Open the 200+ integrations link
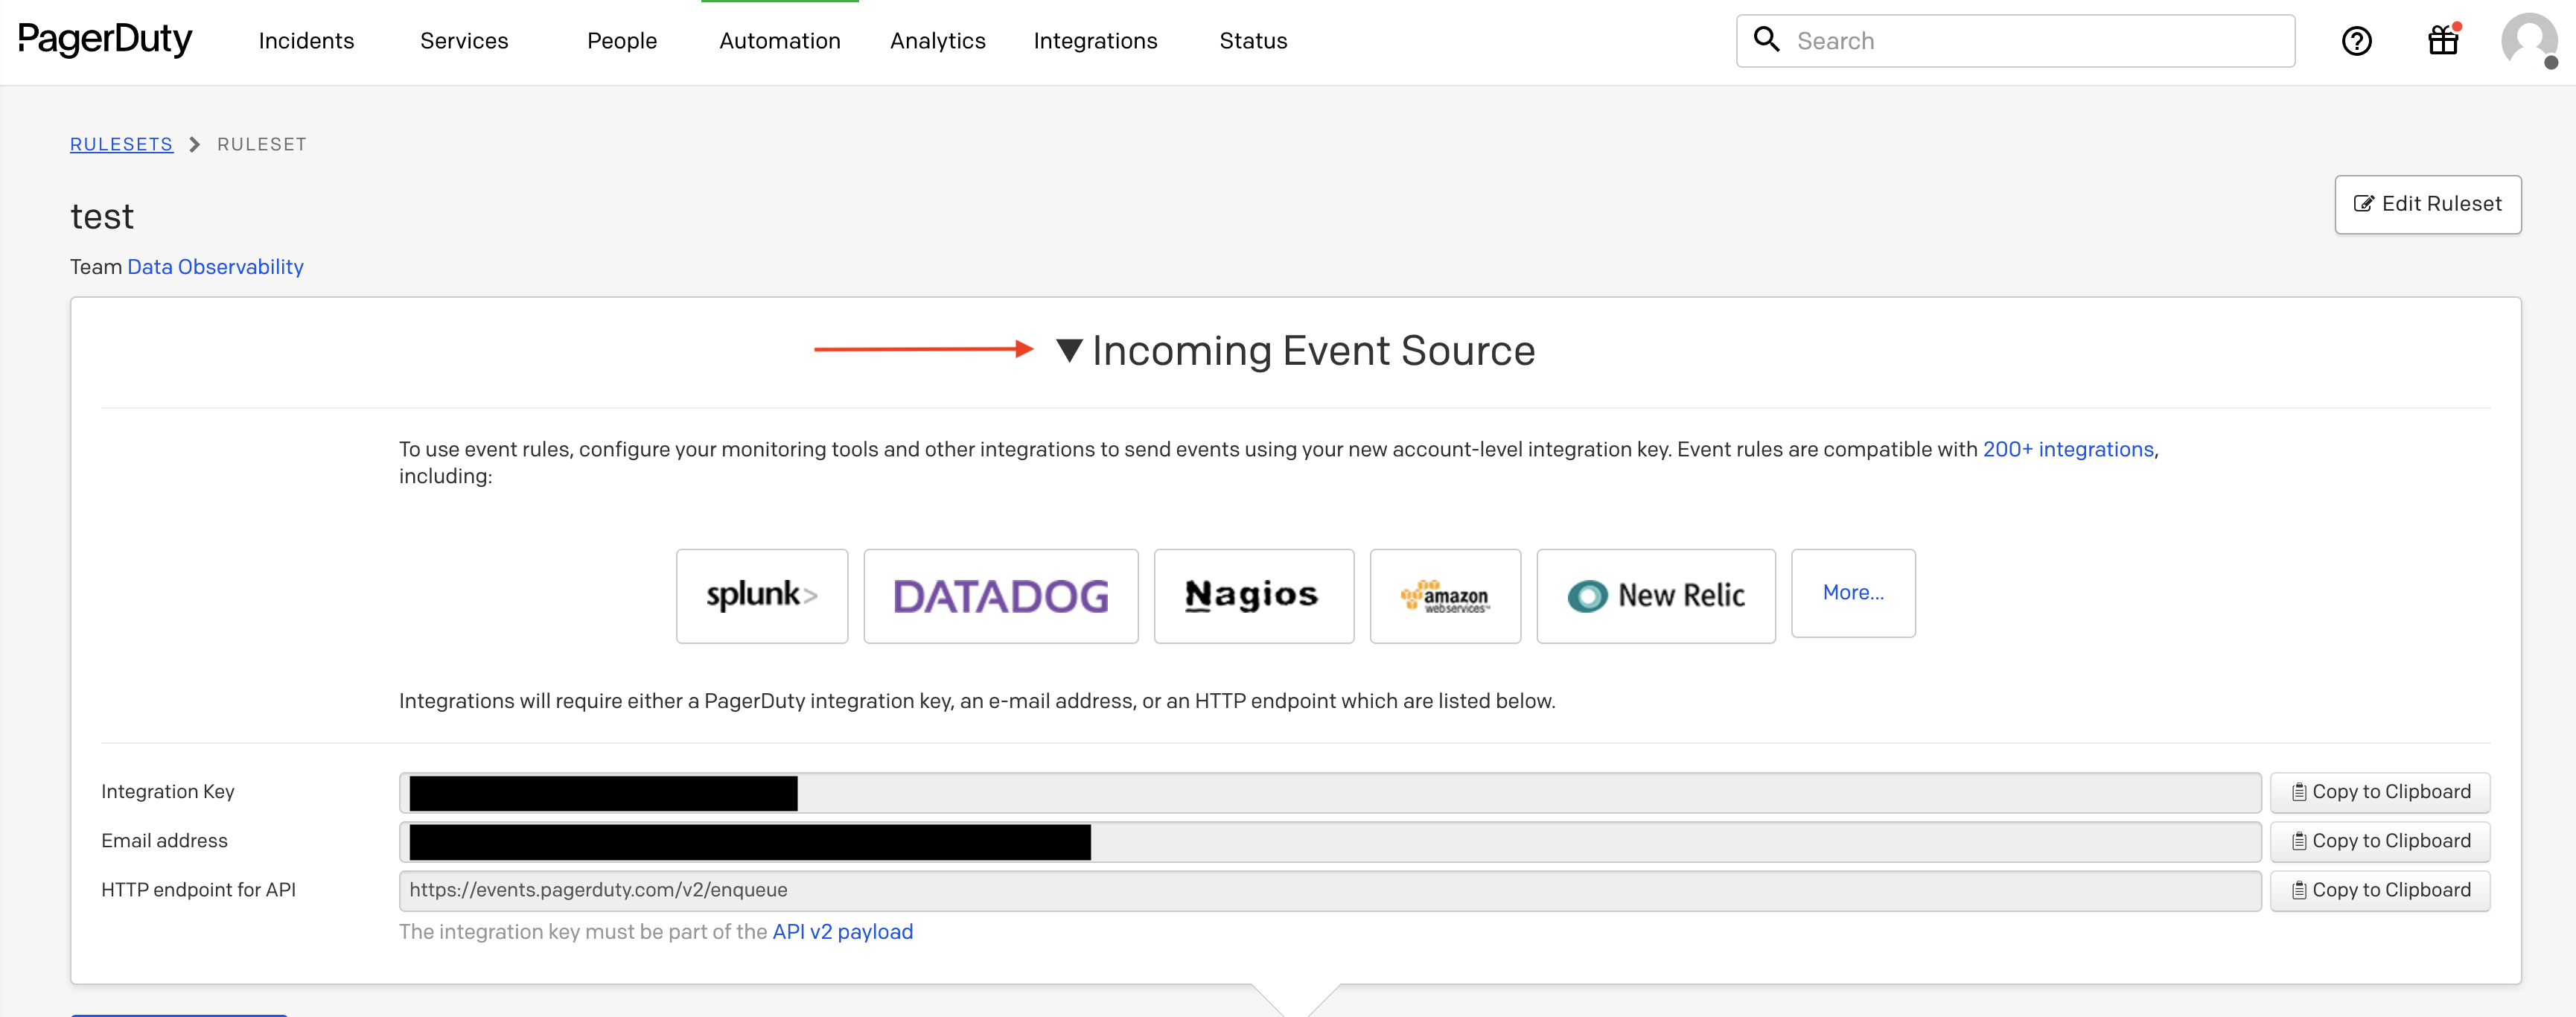Viewport: 2576px width, 1017px height. [2068, 449]
